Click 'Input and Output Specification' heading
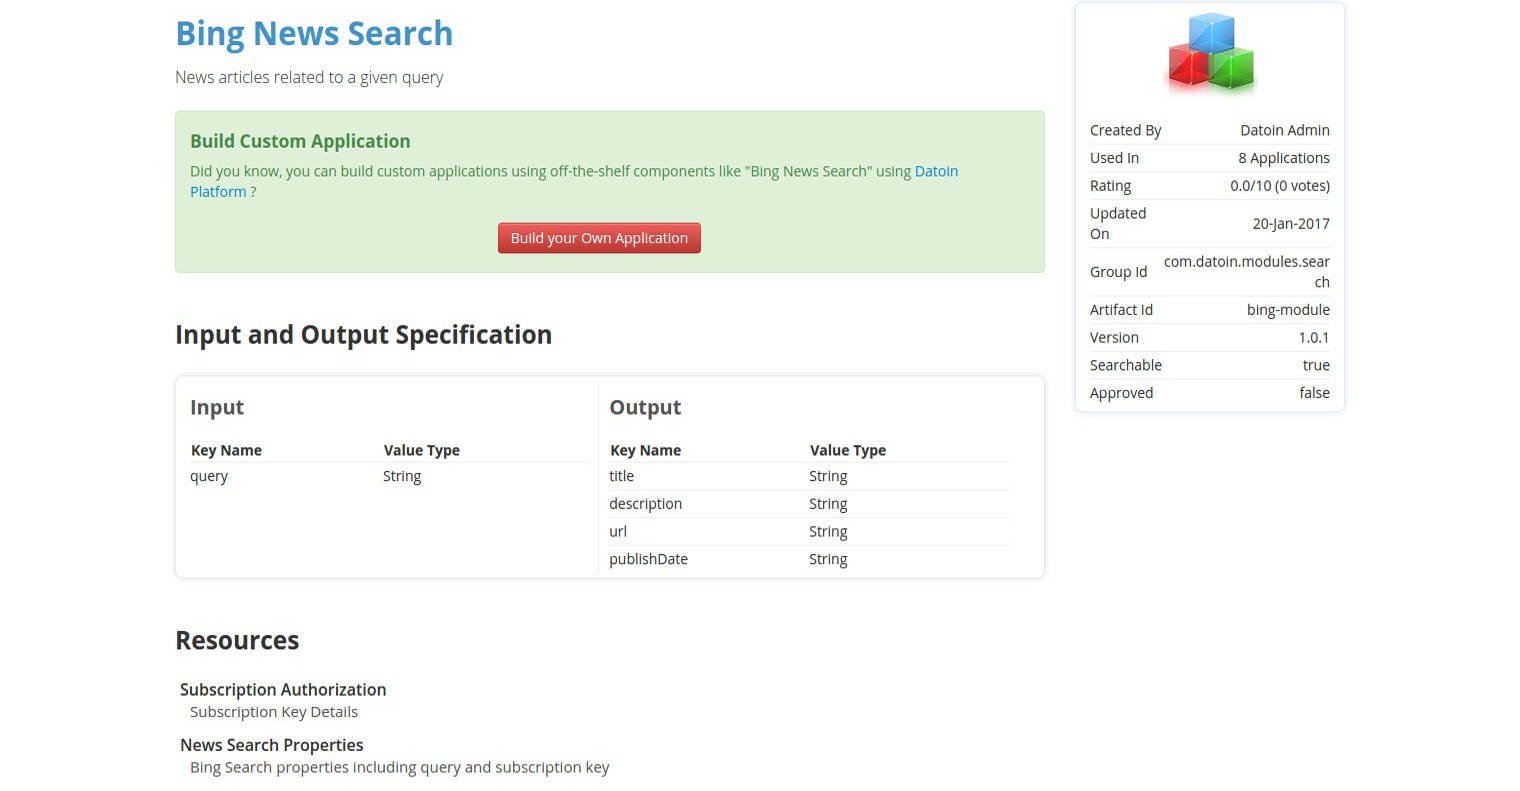This screenshot has width=1520, height=791. tap(363, 334)
